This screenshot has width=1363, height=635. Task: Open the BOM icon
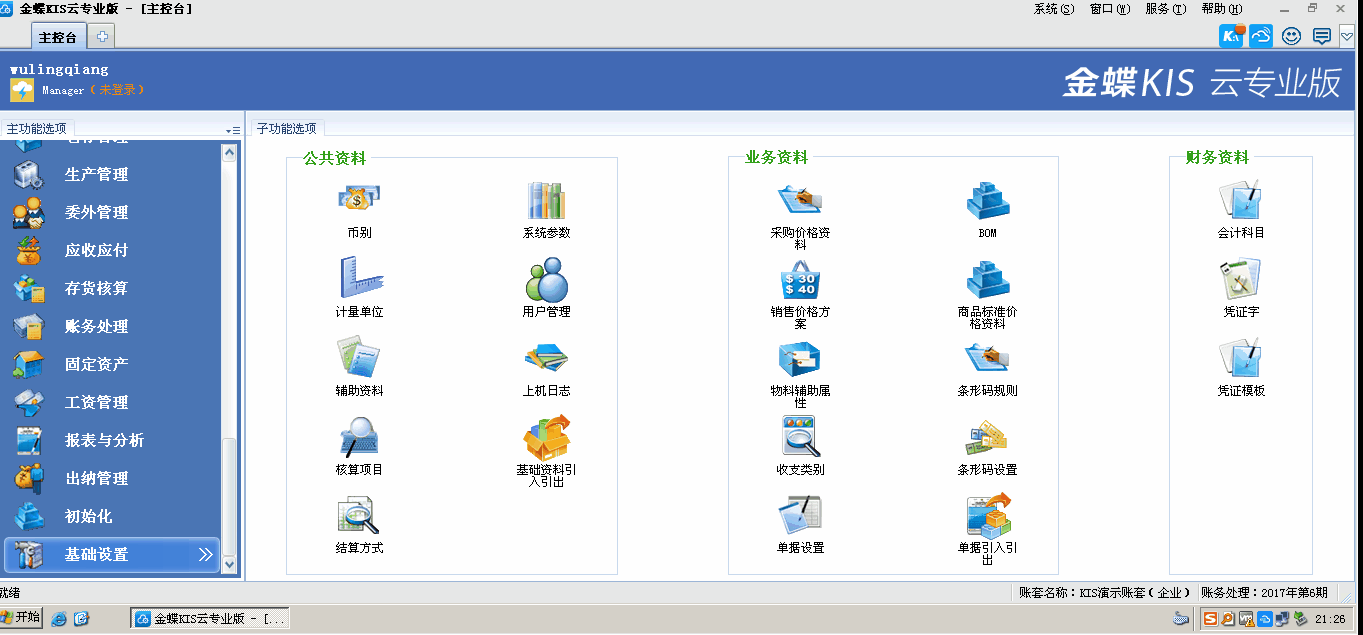tap(987, 201)
